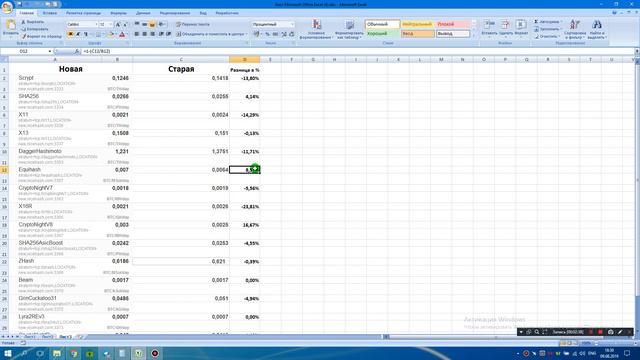Activate Format Painter (Формат по образцу)
This screenshot has height=360, width=640.
(41, 36)
